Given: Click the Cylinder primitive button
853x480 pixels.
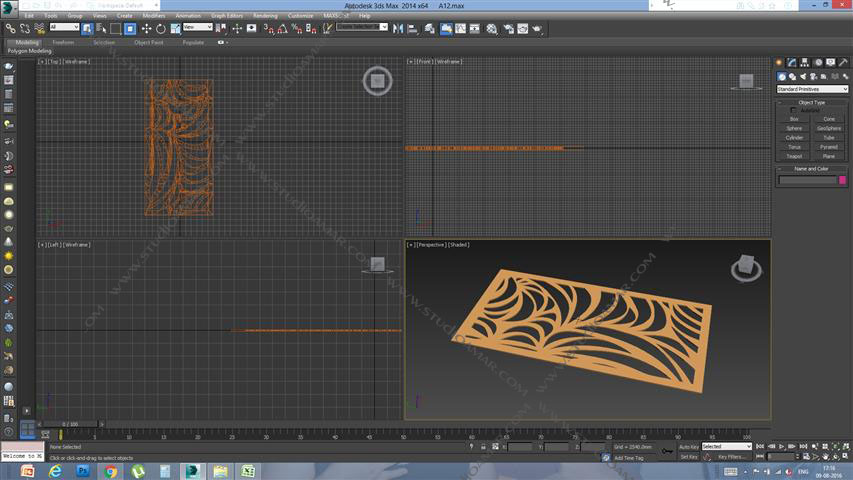Looking at the screenshot, I should 794,137.
